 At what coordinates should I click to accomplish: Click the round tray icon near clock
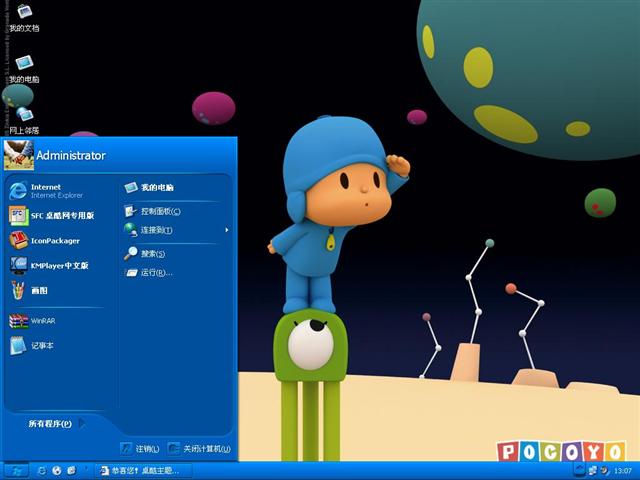click(604, 471)
